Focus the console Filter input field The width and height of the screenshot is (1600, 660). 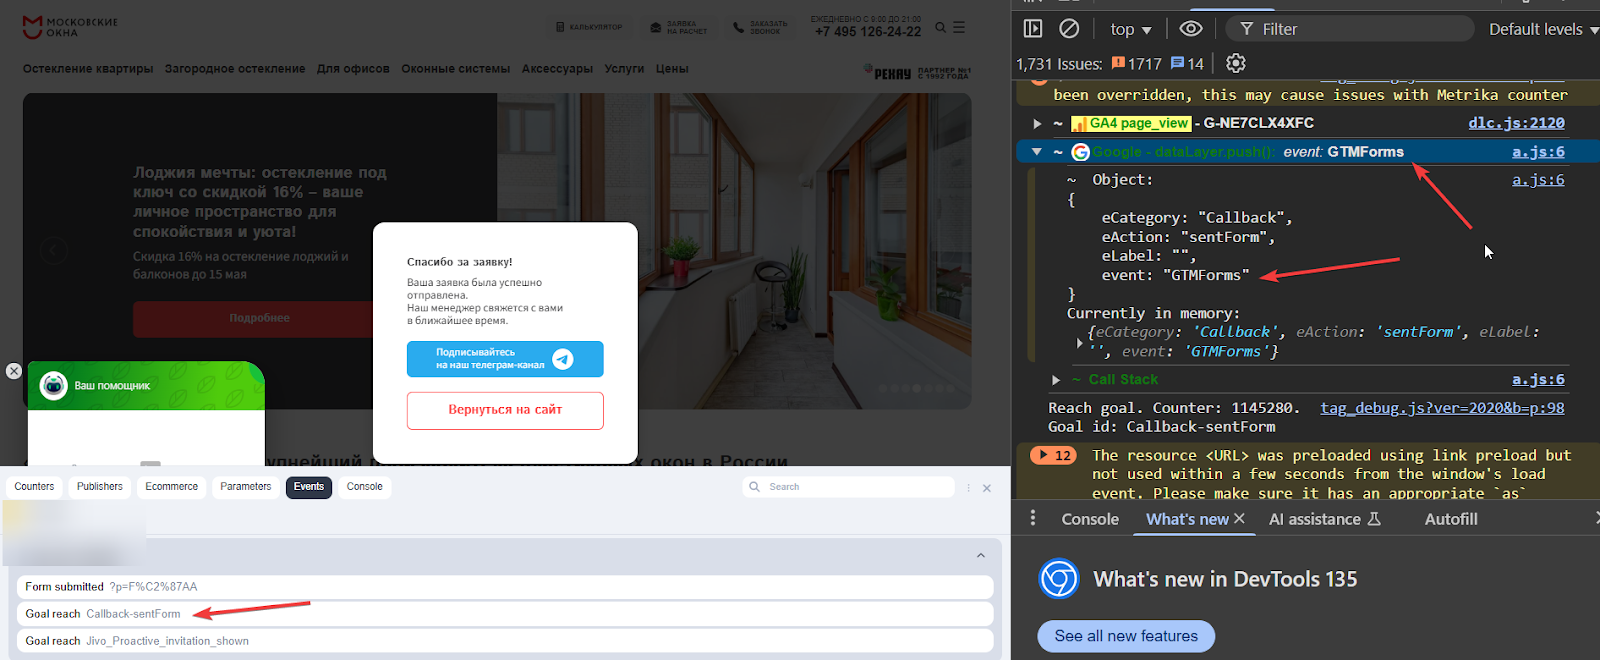(x=1350, y=29)
